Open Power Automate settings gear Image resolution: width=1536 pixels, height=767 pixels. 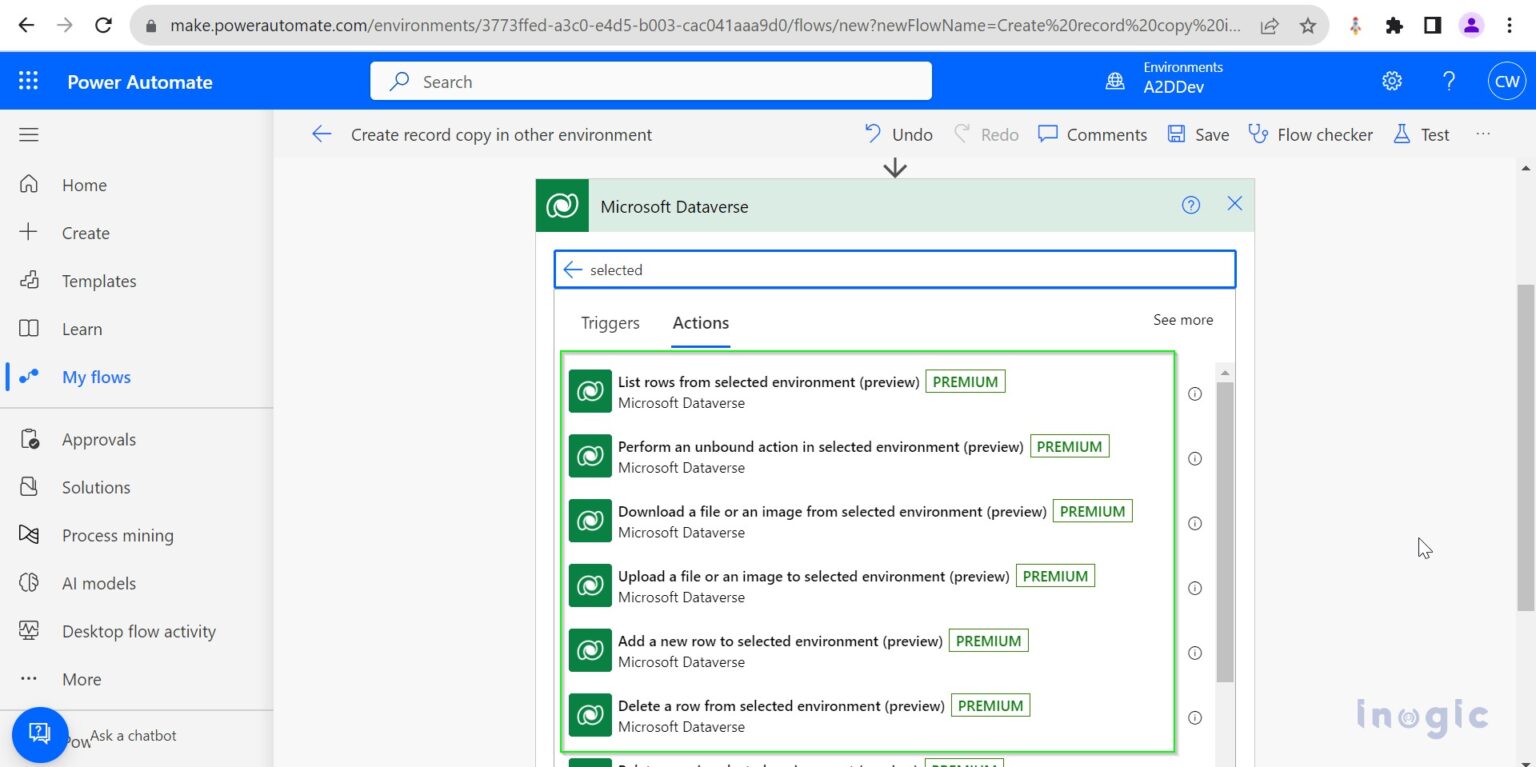[1392, 81]
